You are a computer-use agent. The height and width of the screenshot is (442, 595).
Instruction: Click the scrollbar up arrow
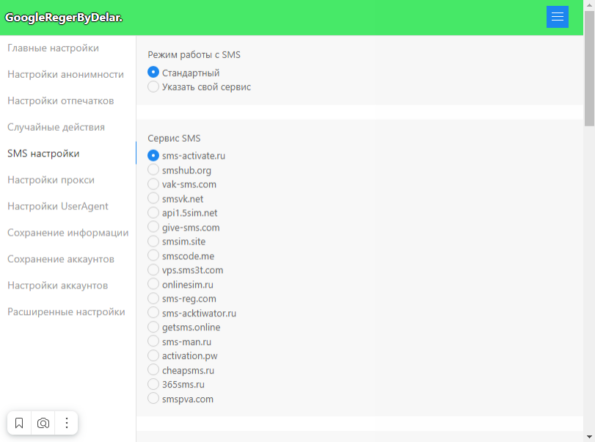pos(589,5)
